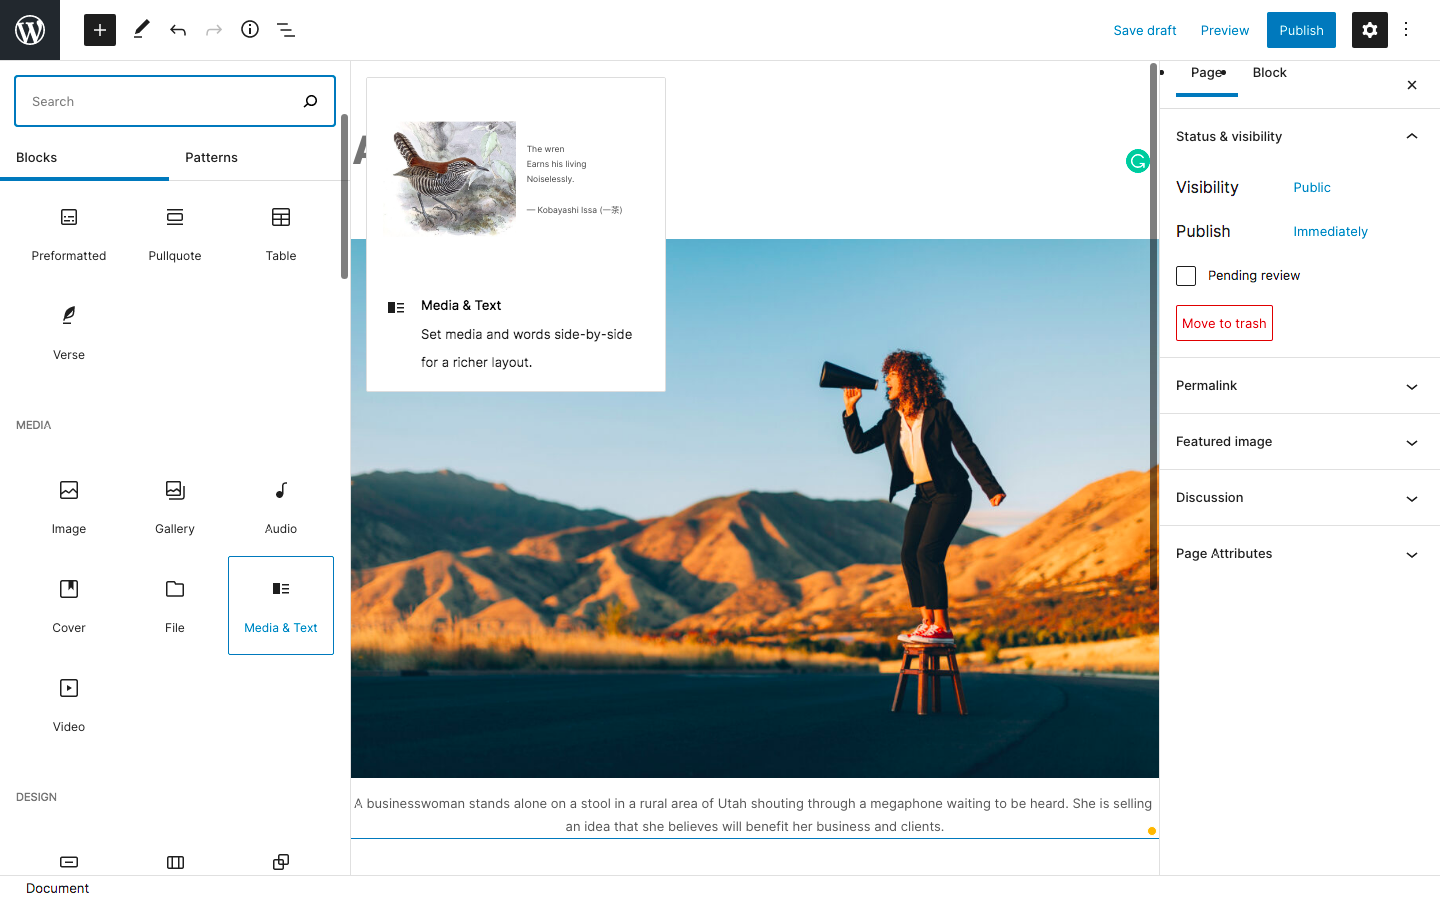Switch to the Blocks tab

tap(84, 158)
